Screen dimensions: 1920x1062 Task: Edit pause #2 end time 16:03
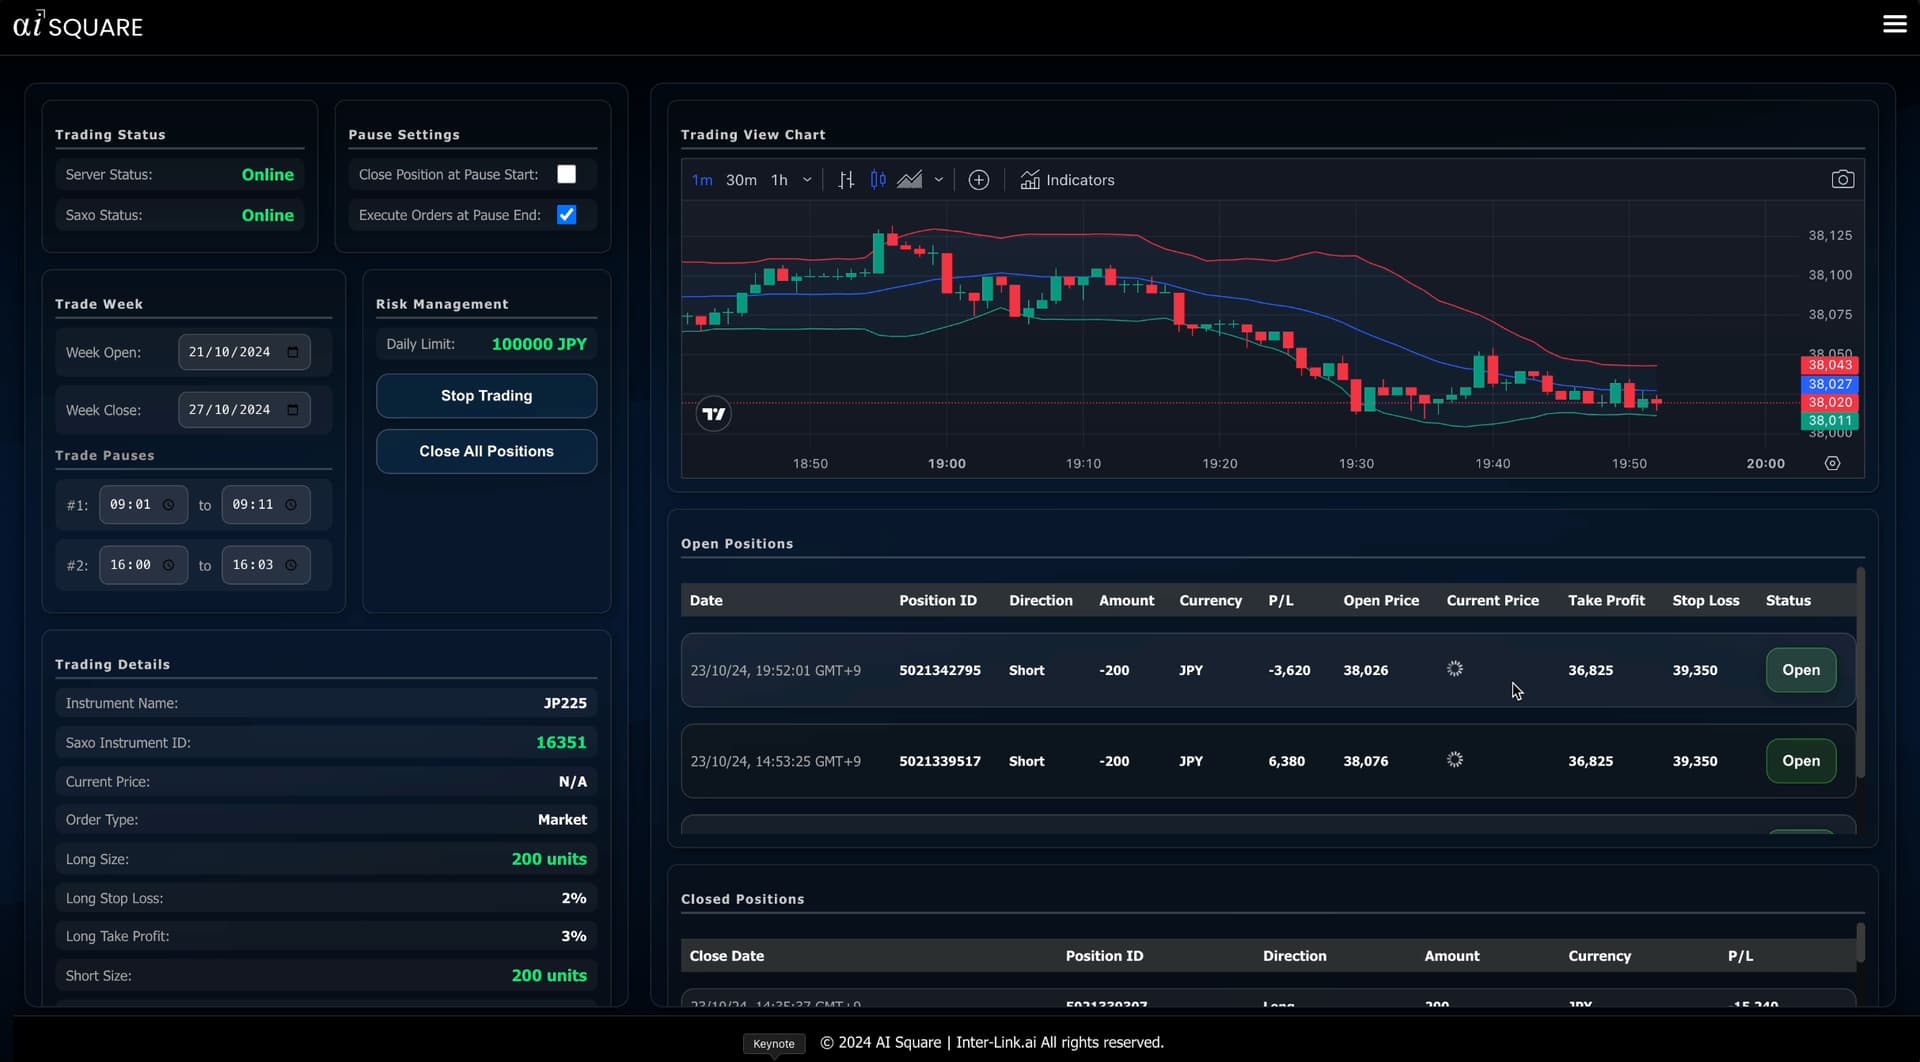pyautogui.click(x=265, y=565)
